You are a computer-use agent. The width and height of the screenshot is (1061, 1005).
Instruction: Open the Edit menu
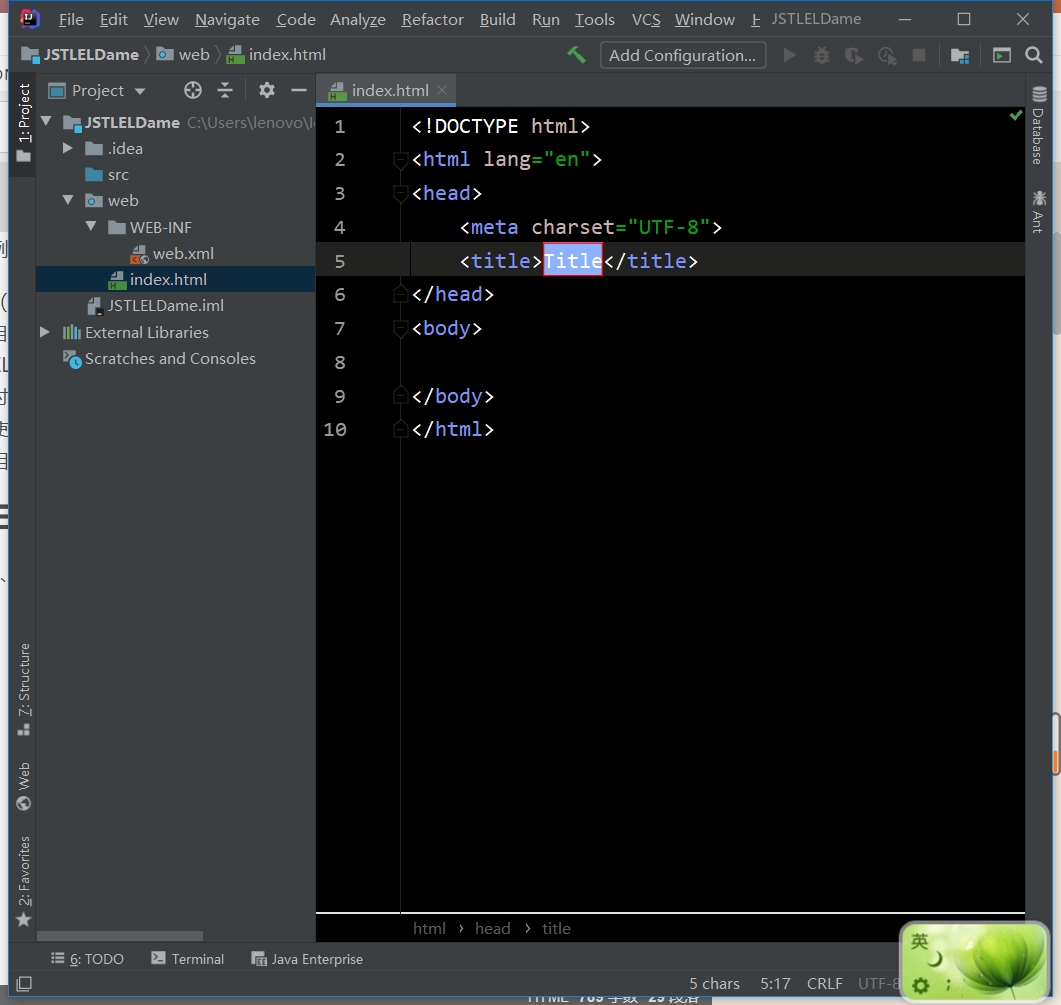pyautogui.click(x=114, y=20)
